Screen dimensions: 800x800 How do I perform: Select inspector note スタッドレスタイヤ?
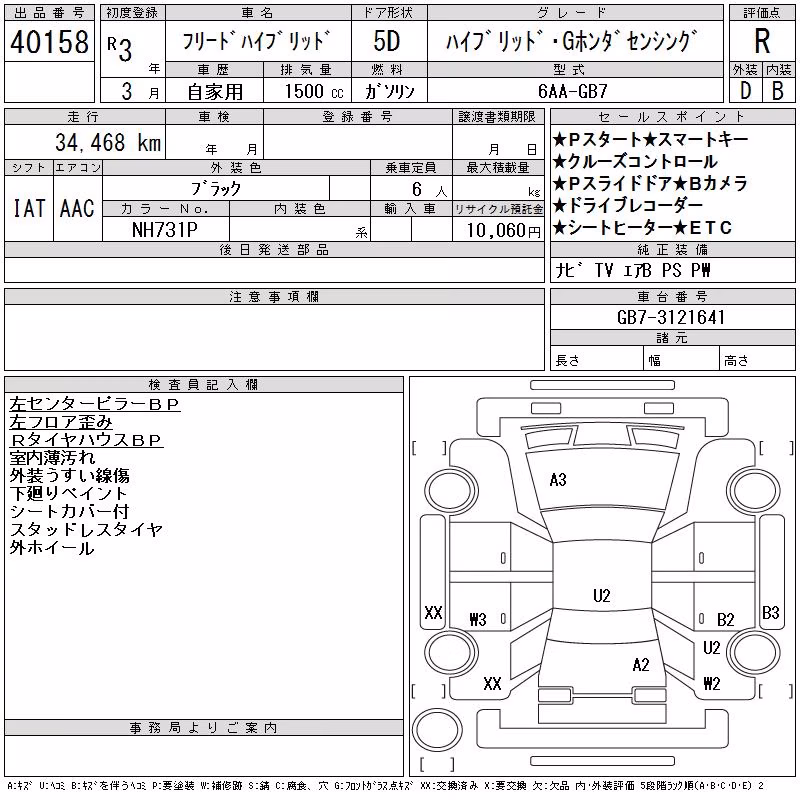coord(86,530)
